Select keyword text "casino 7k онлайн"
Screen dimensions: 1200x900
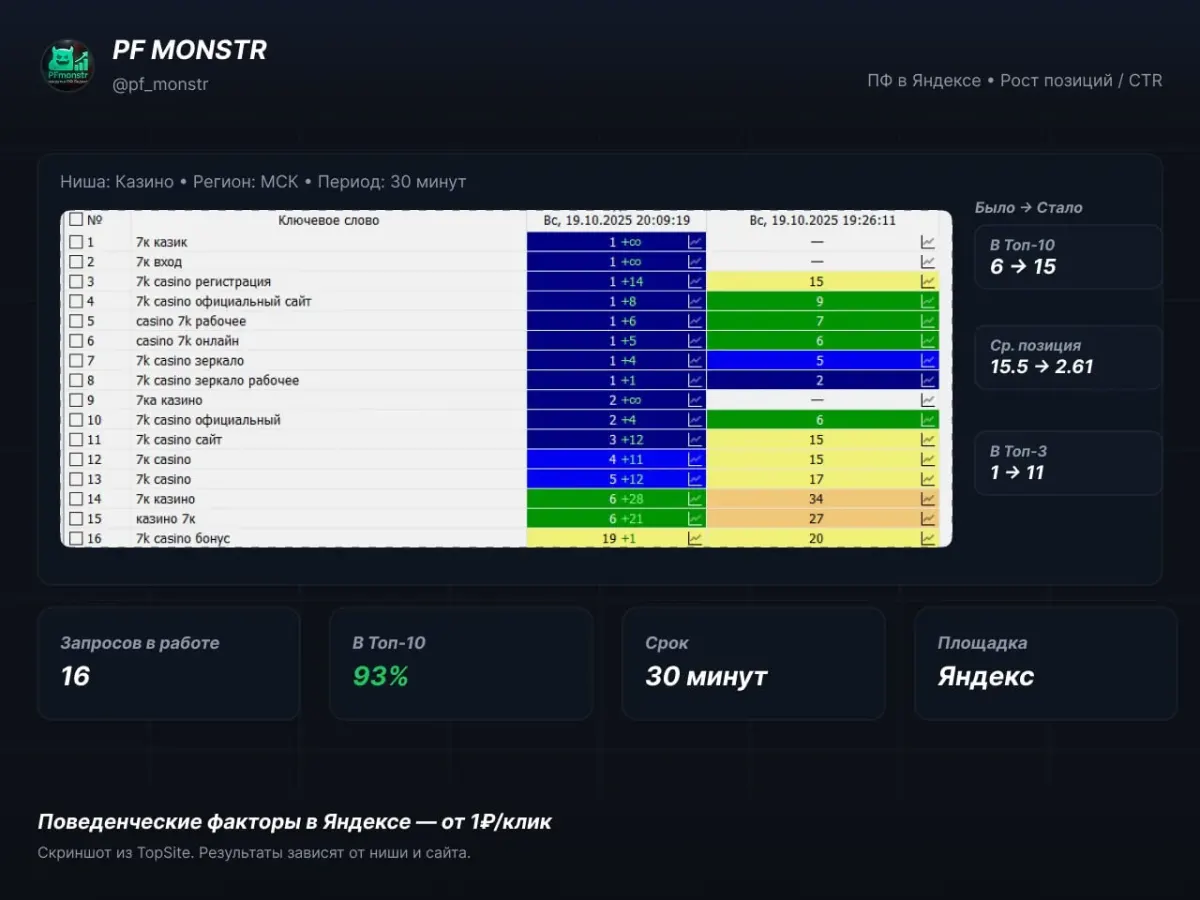[x=188, y=341]
